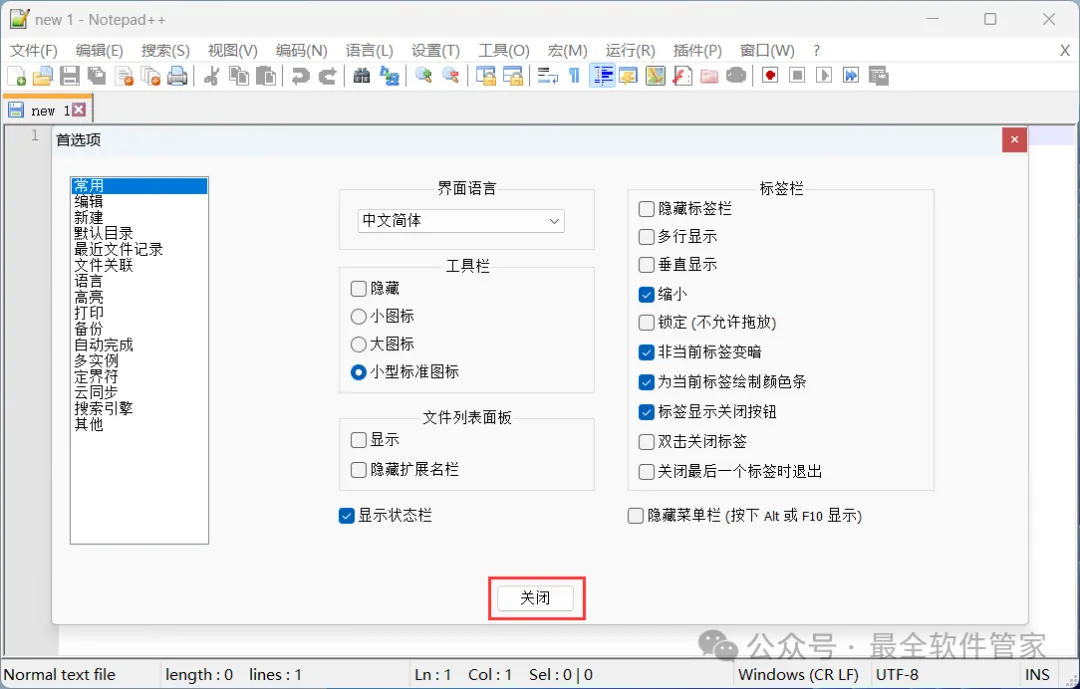Enable the 隐藏扩展名栏 checkbox

click(358, 470)
